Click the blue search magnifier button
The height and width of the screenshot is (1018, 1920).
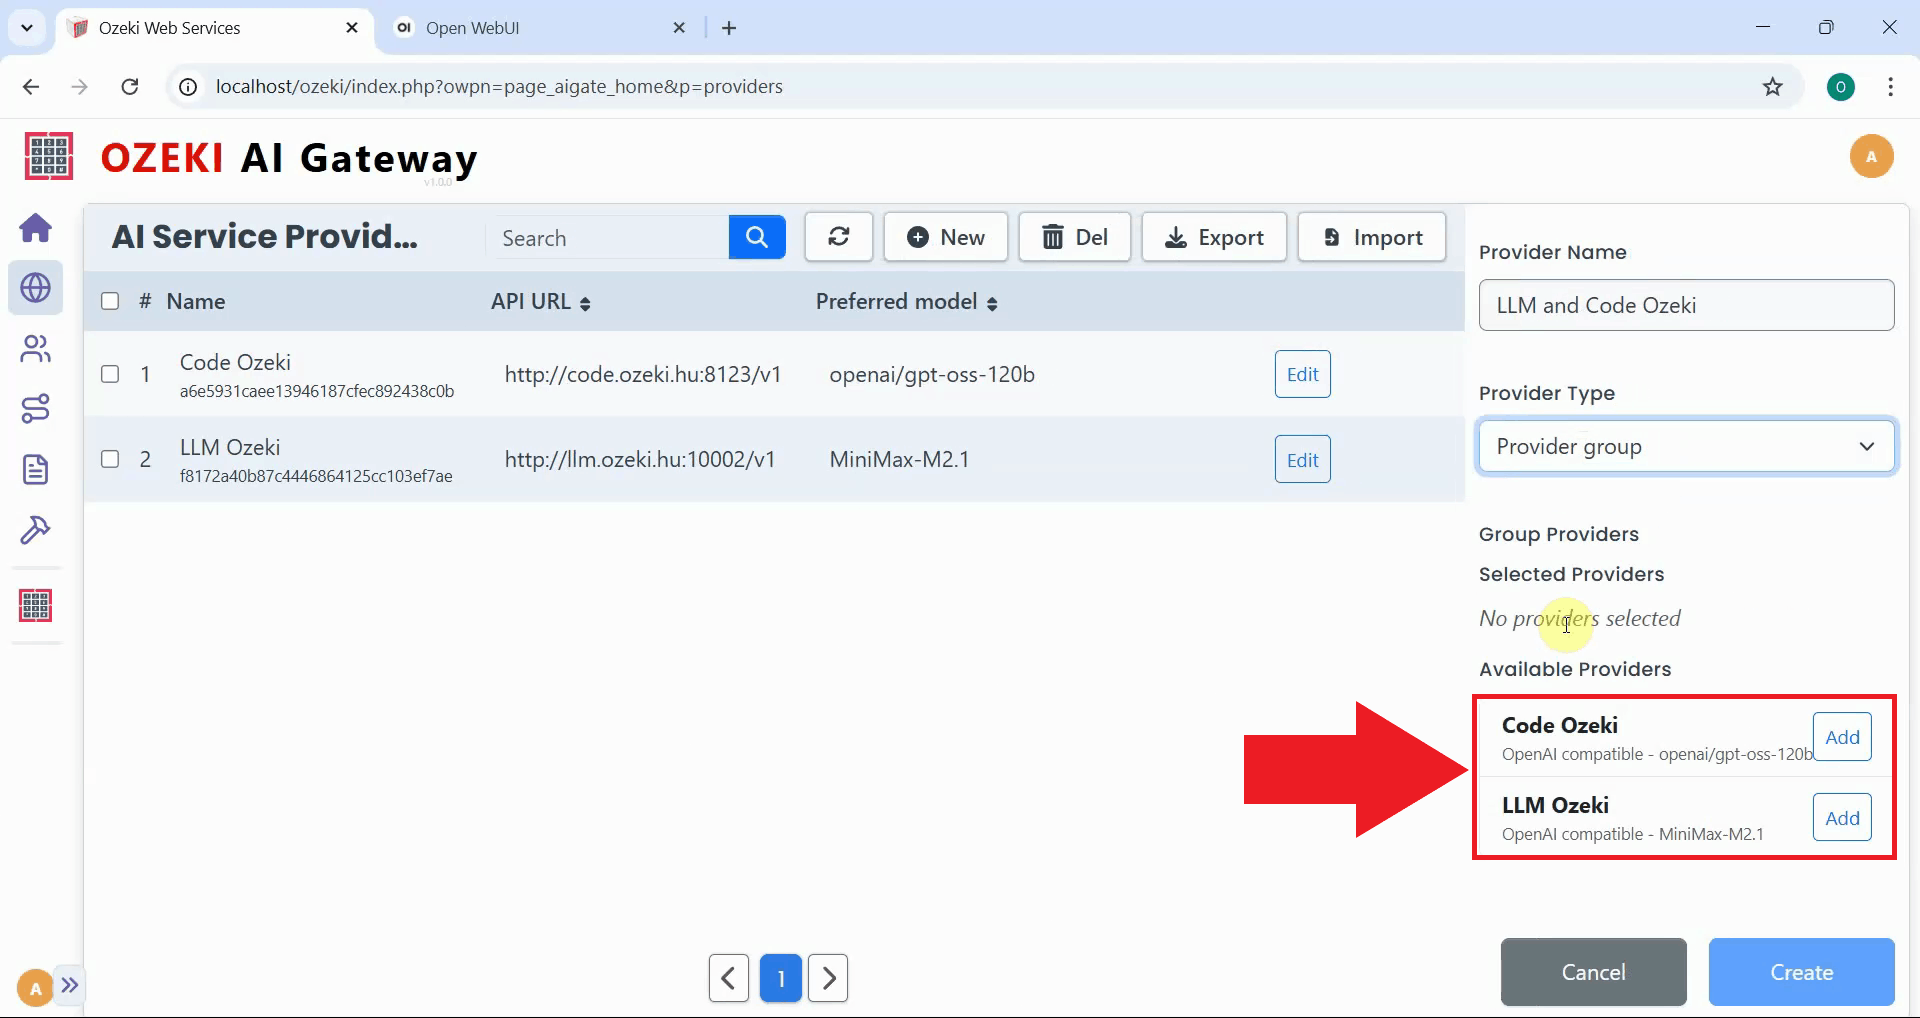tap(757, 237)
